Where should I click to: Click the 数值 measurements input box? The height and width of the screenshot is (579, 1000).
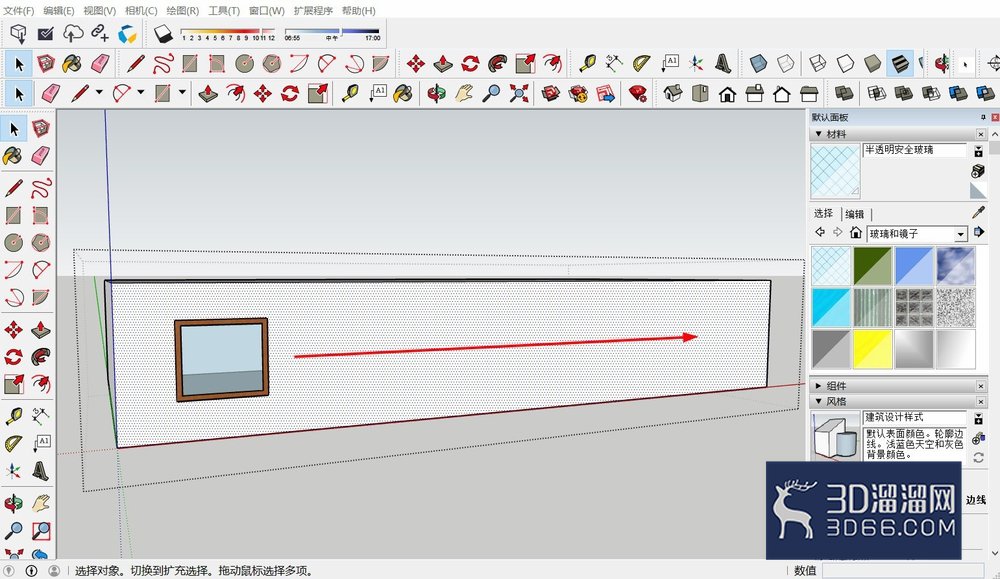tap(903, 570)
